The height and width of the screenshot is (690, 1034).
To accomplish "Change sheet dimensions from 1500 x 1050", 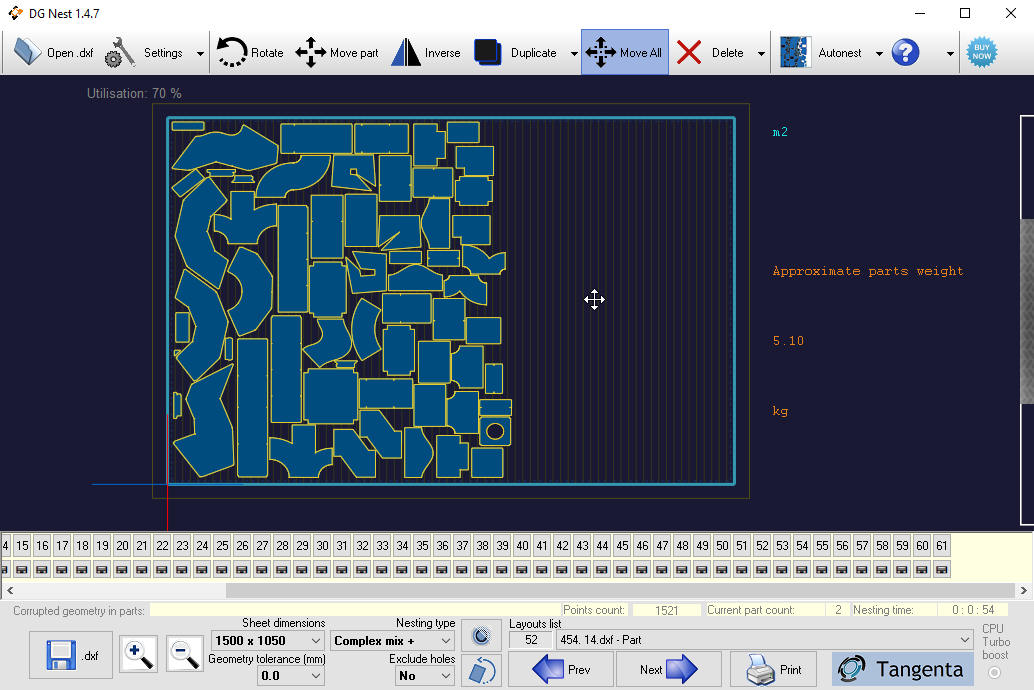I will tap(266, 640).
